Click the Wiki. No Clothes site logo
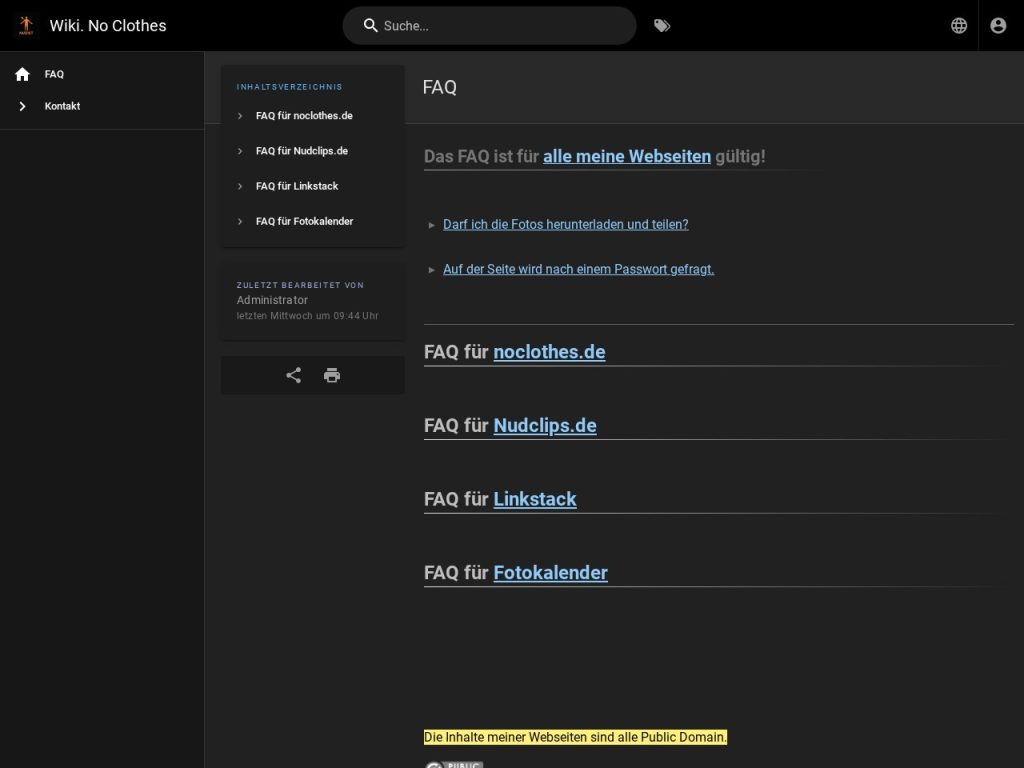This screenshot has width=1024, height=768. tap(26, 26)
